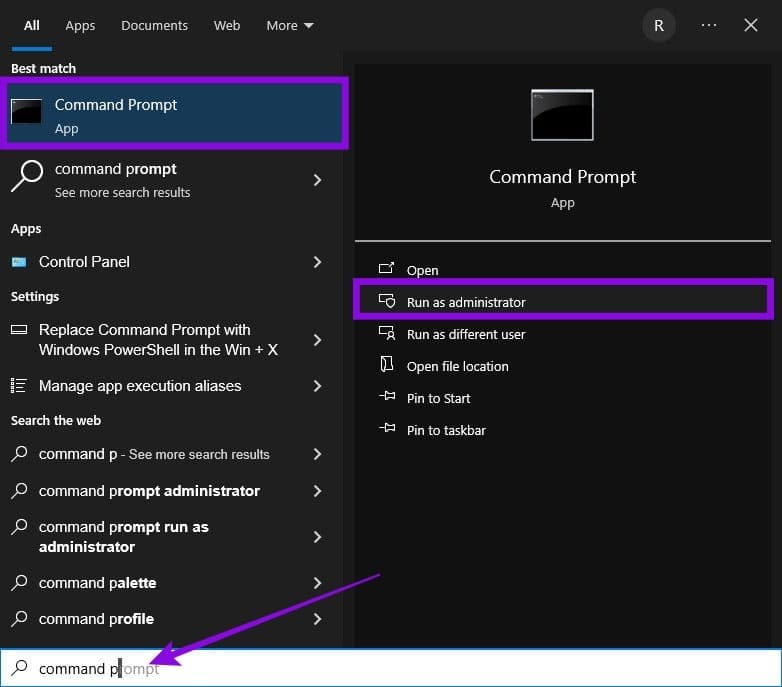The image size is (782, 687).
Task: Expand the Control Panel result chevron
Action: [x=317, y=262]
